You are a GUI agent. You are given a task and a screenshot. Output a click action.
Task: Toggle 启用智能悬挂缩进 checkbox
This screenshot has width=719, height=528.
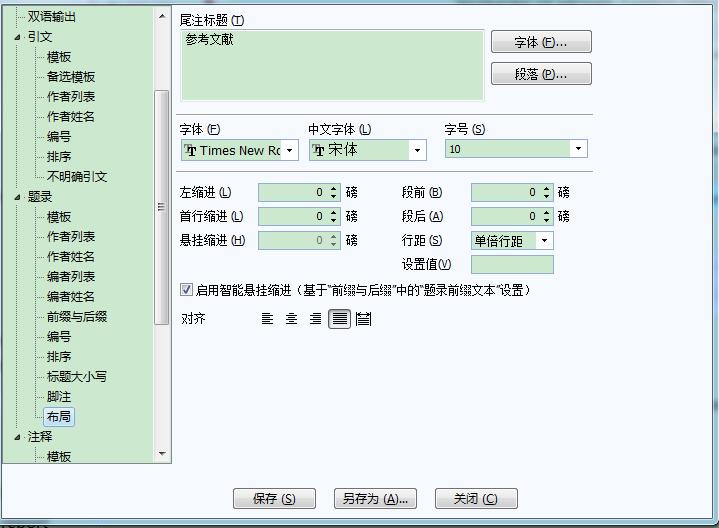(186, 289)
